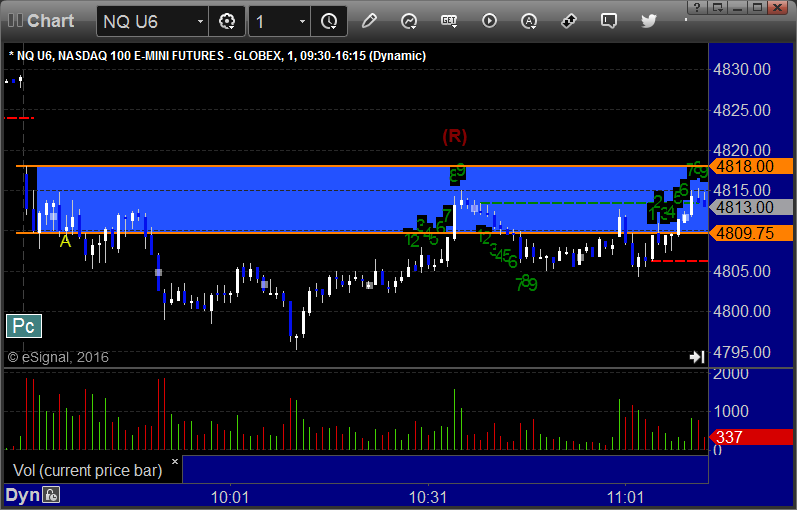The image size is (797, 510).
Task: Close the Vol (current price bar) panel
Action: (x=175, y=462)
